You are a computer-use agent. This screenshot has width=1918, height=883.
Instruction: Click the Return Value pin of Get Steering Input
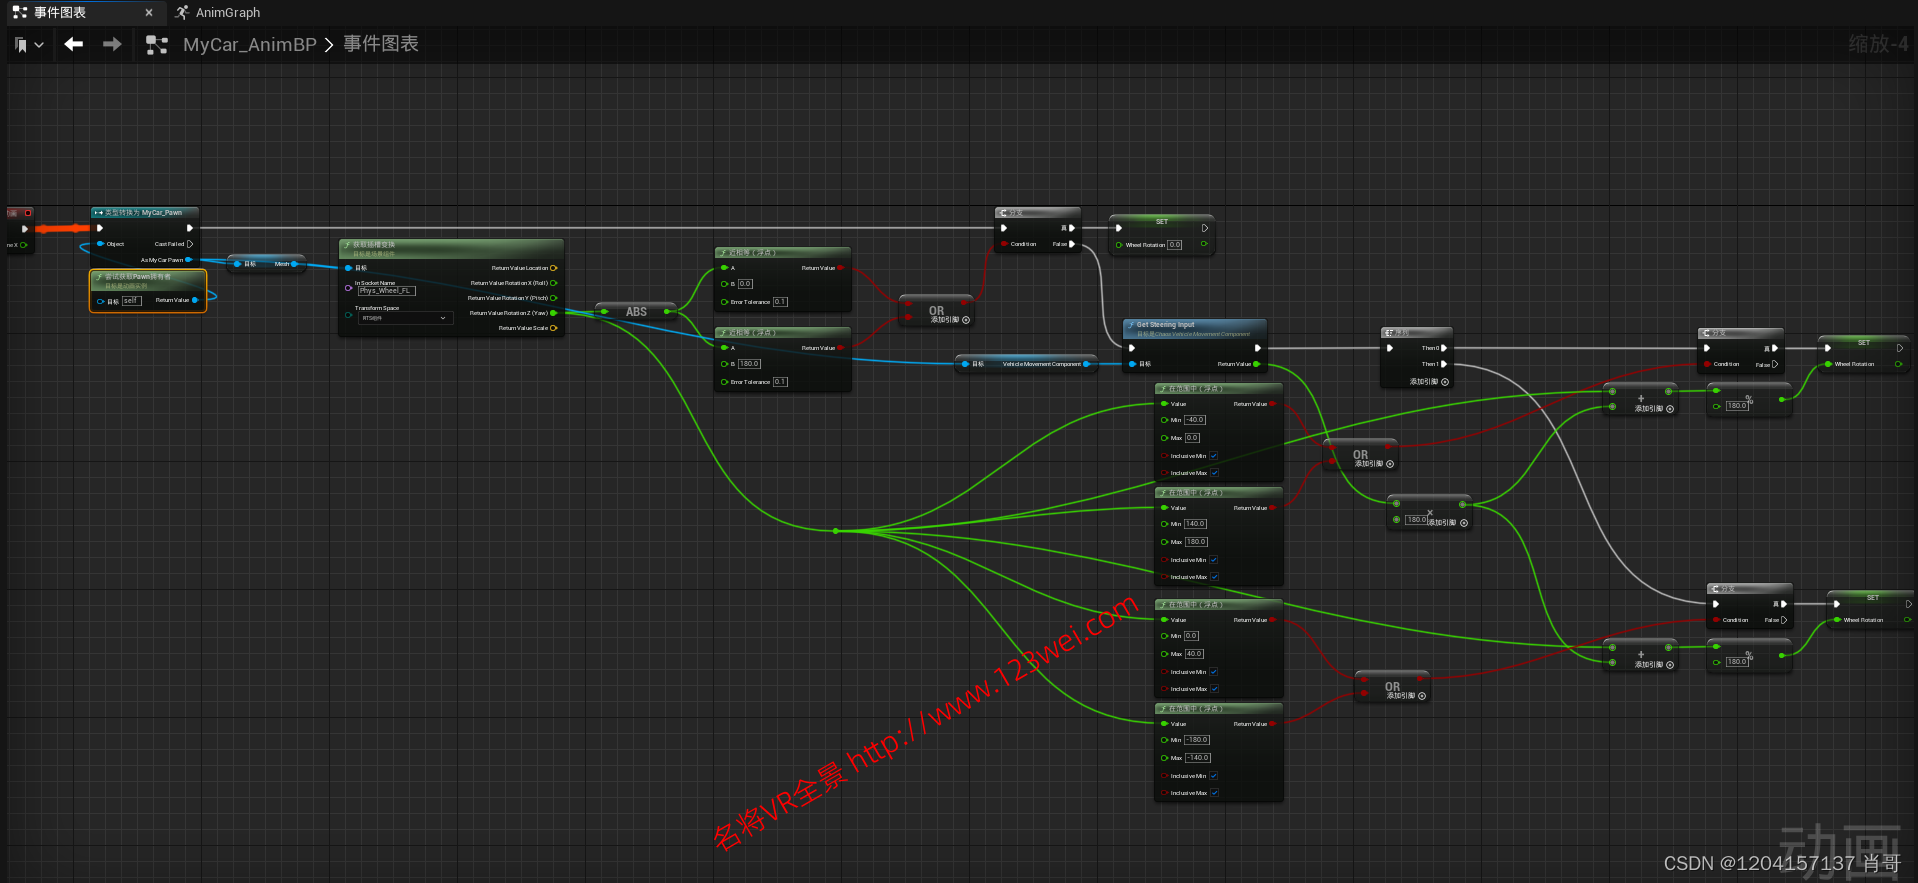[1256, 364]
